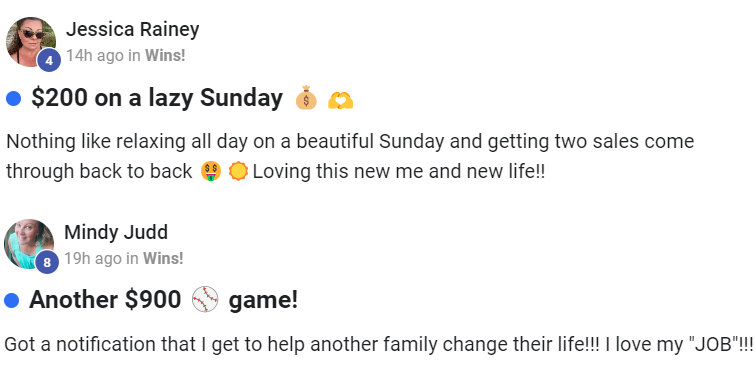Click the 19h ago timestamp
This screenshot has height=373, width=756.
(x=94, y=259)
